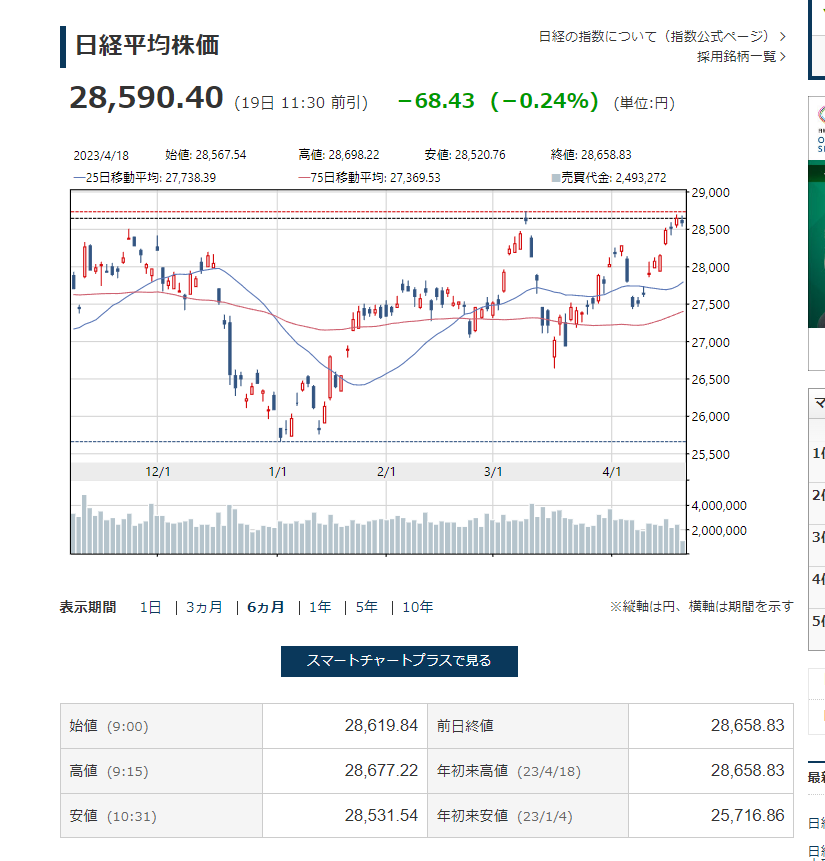Select the 5年 display period
This screenshot has width=825, height=861.
pos(366,607)
